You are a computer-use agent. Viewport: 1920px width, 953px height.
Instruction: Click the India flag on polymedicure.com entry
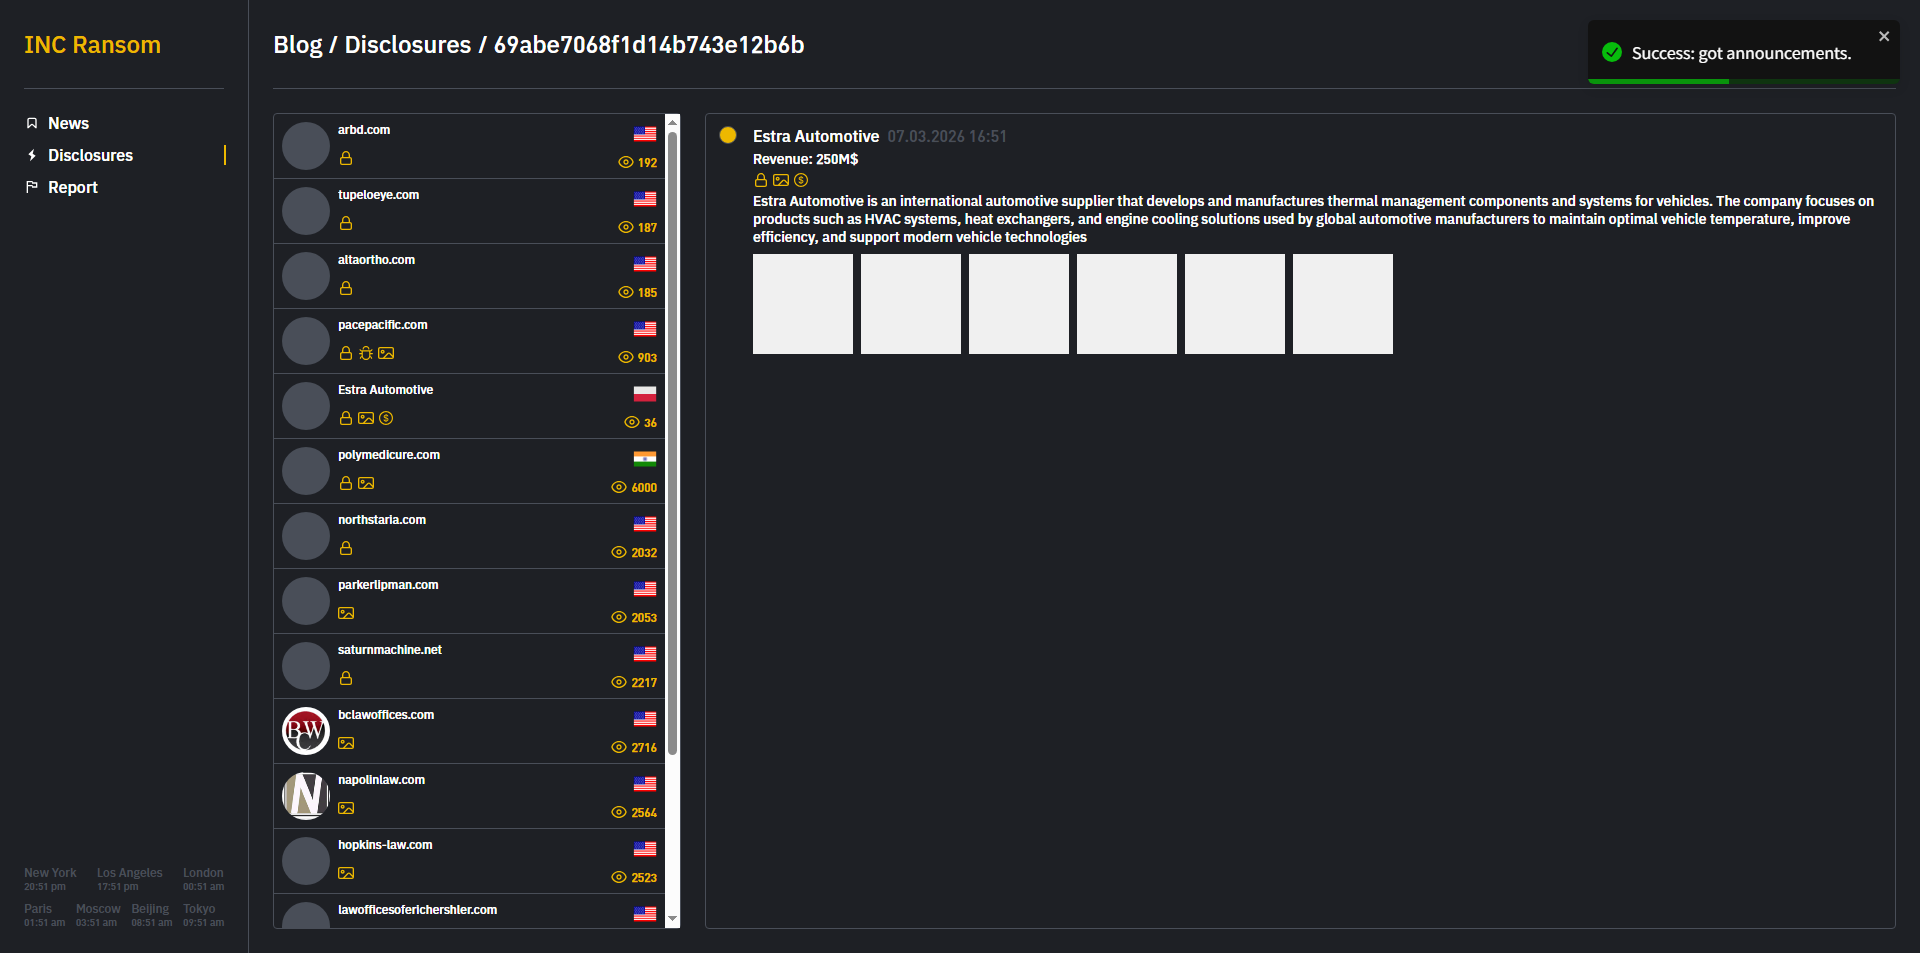point(645,459)
